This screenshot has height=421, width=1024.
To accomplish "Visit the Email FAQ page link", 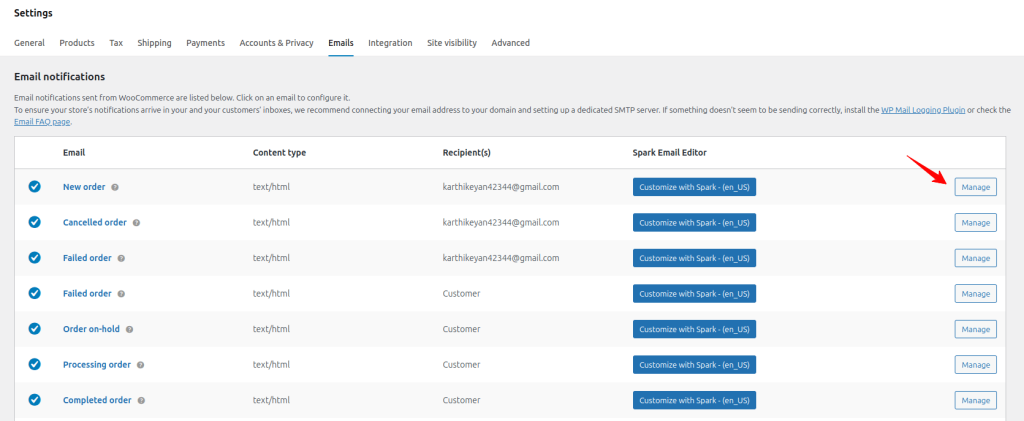I will pos(42,121).
